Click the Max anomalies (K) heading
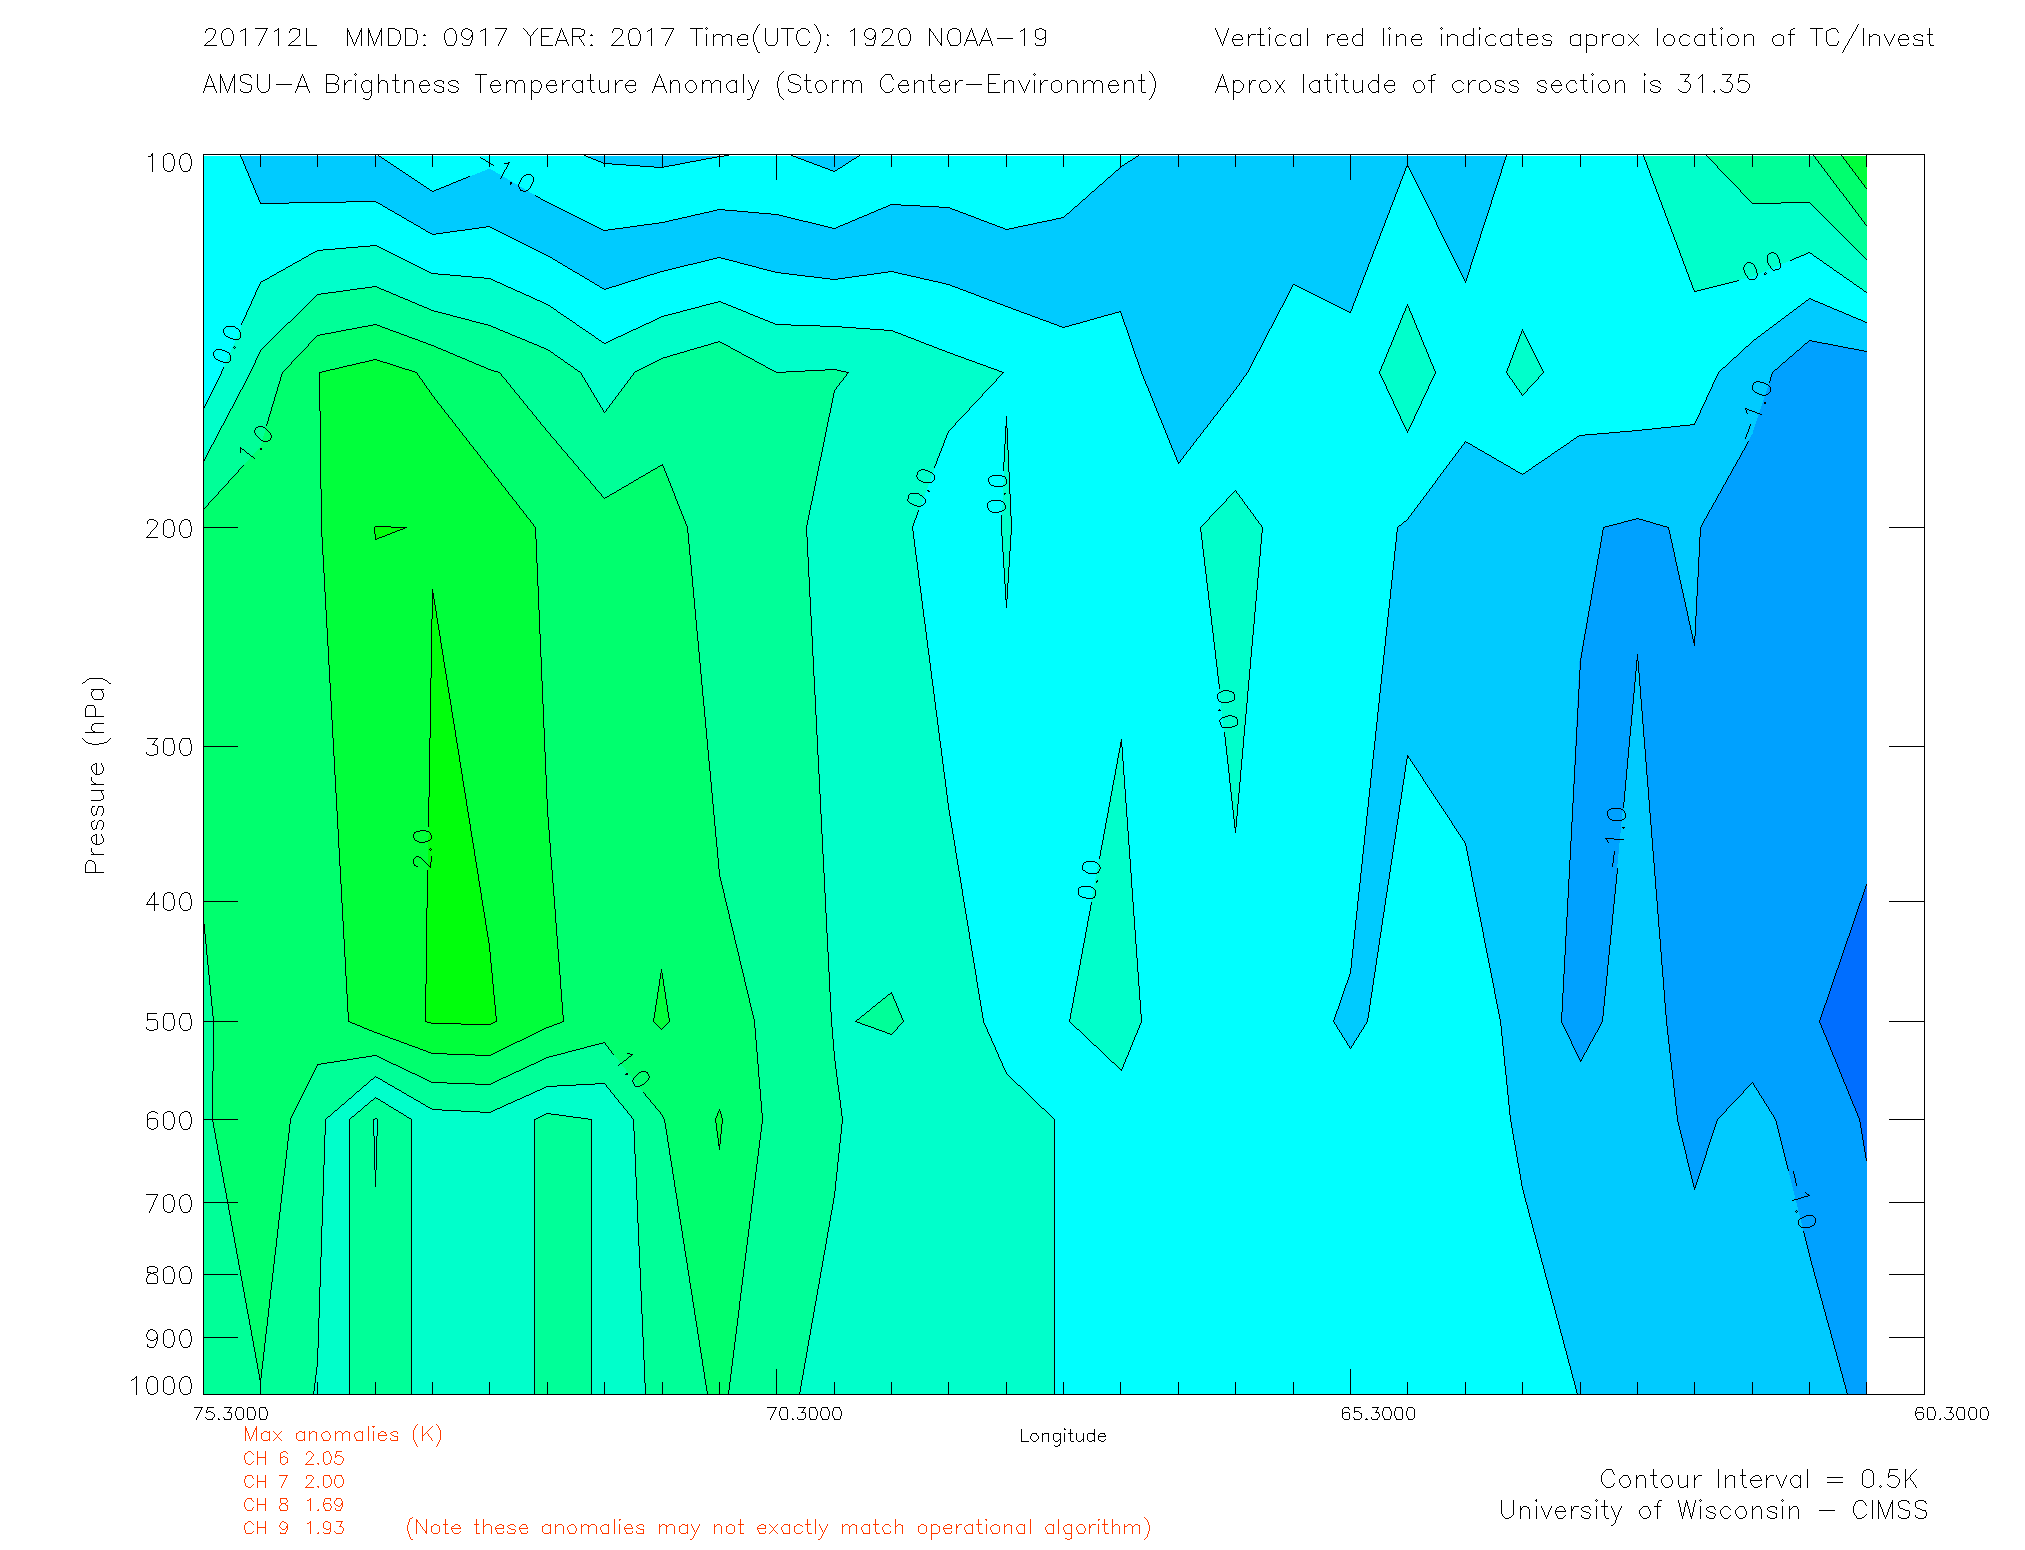Image resolution: width=2025 pixels, height=1550 pixels. pyautogui.click(x=342, y=1434)
